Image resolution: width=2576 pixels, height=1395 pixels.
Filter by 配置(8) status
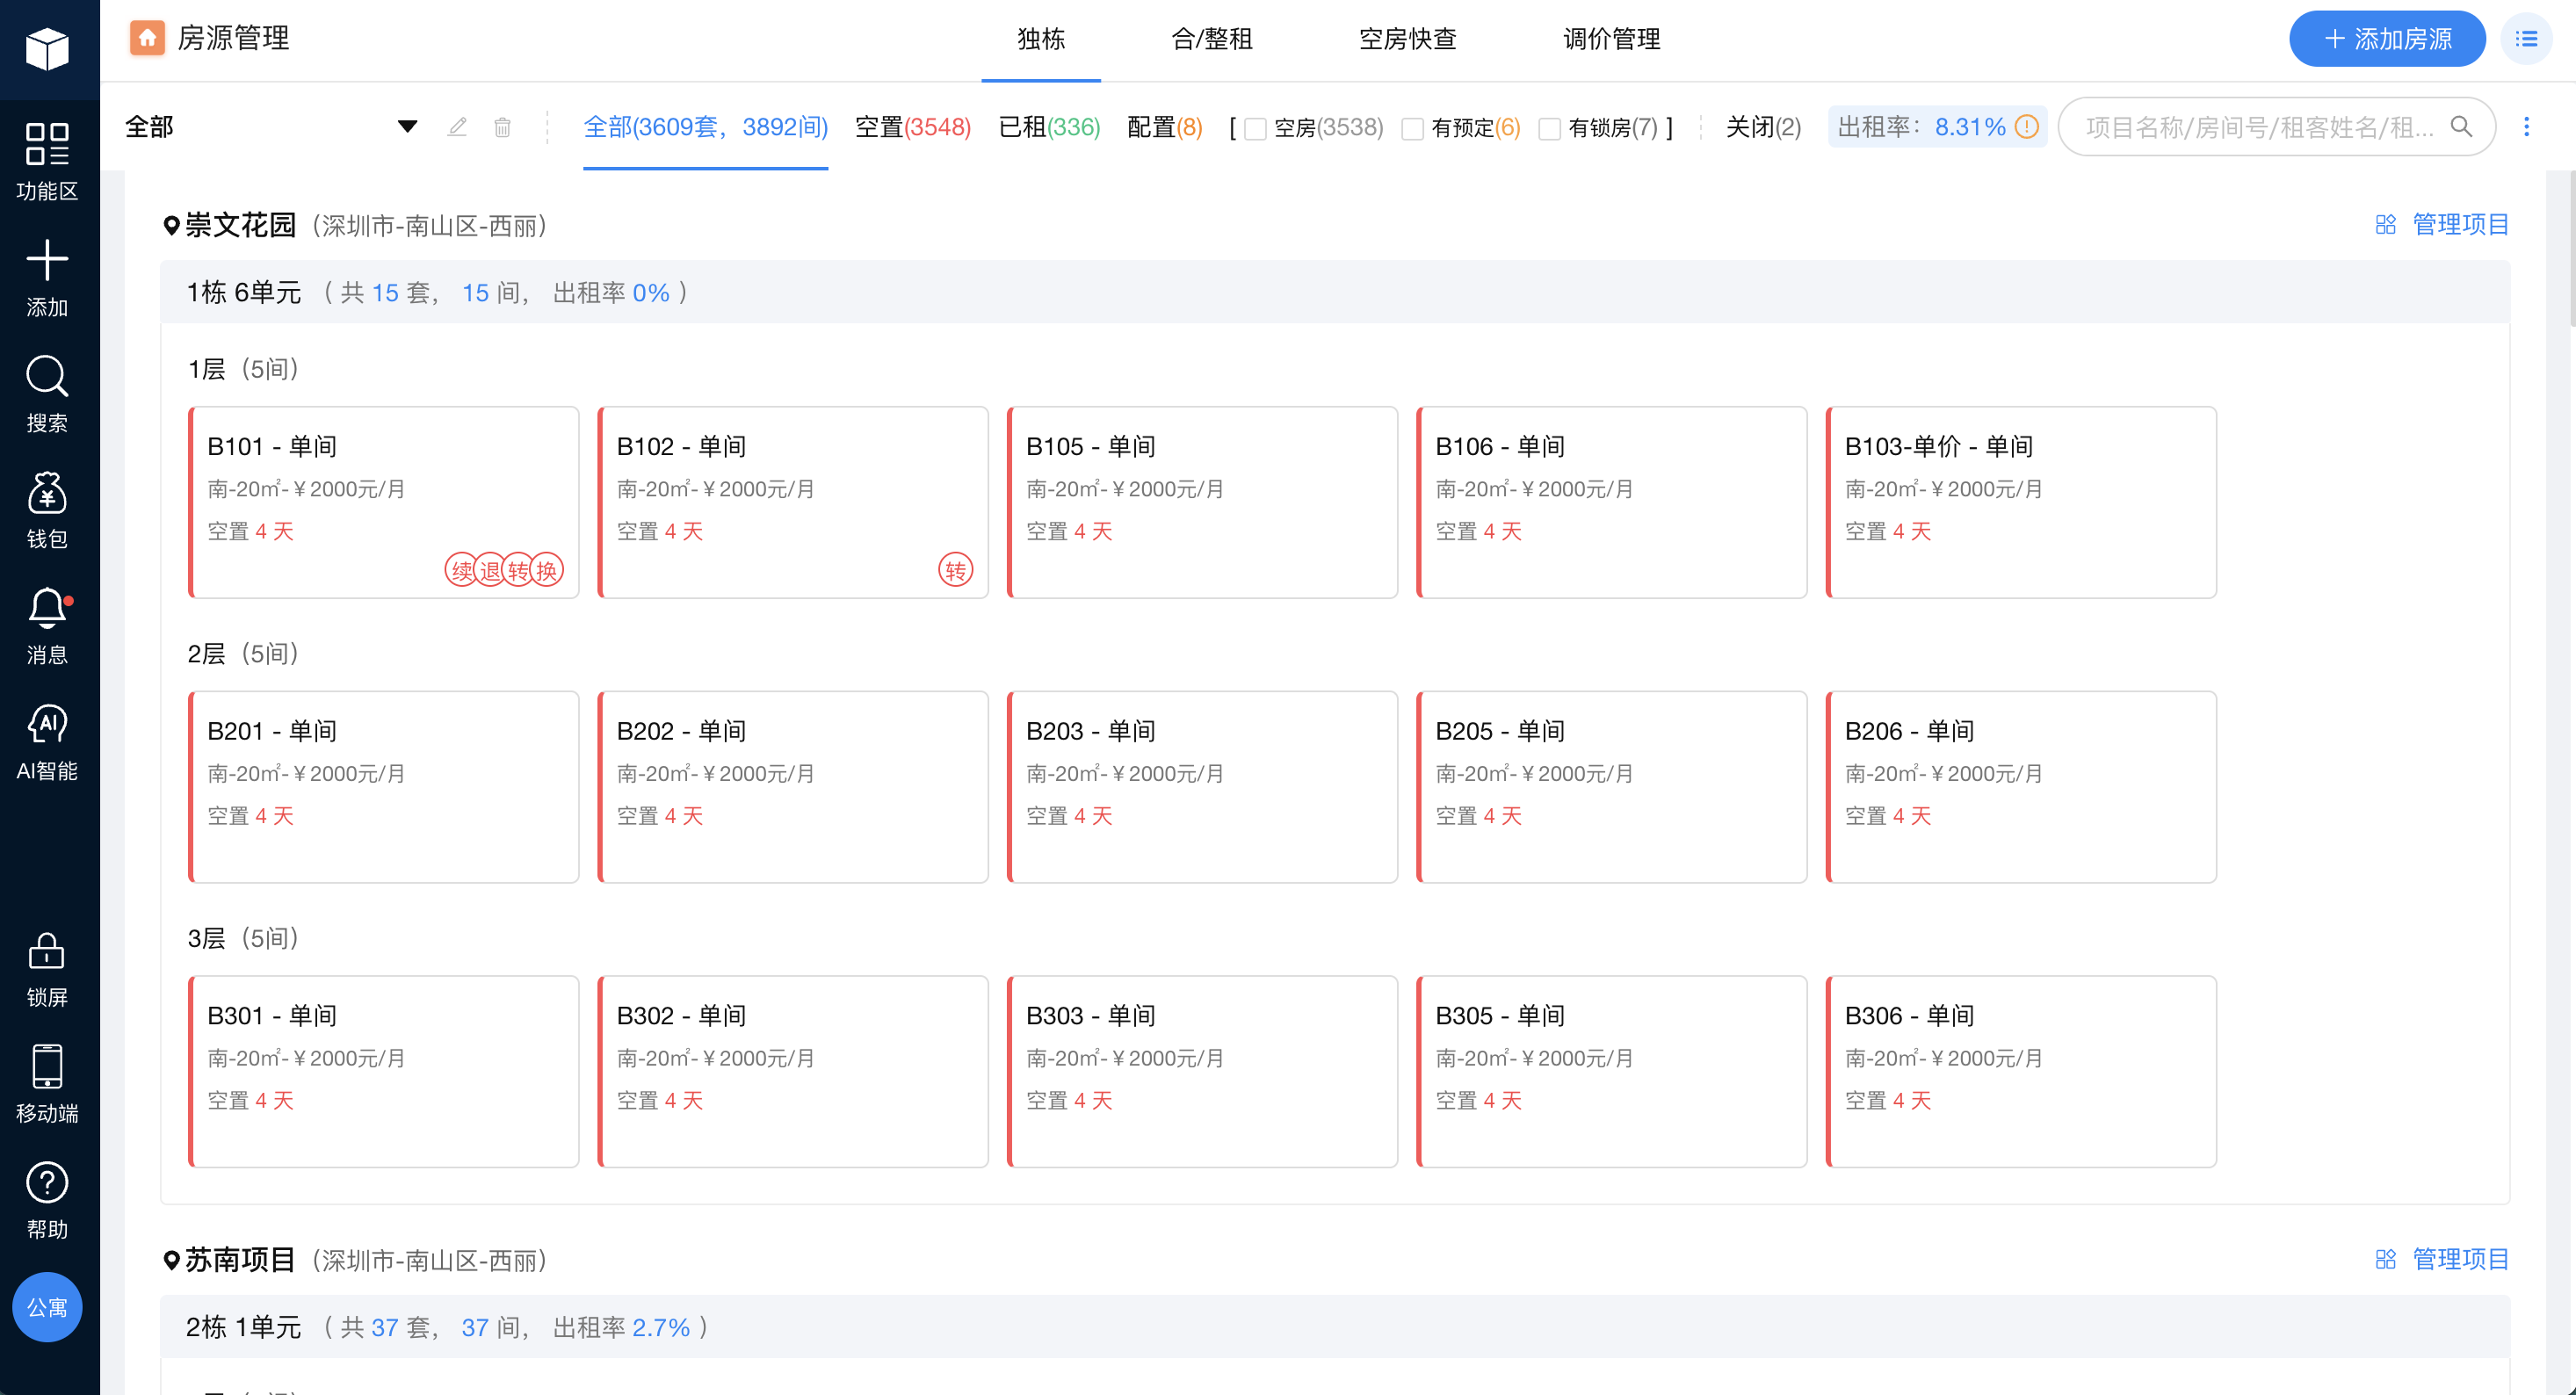1165,128
